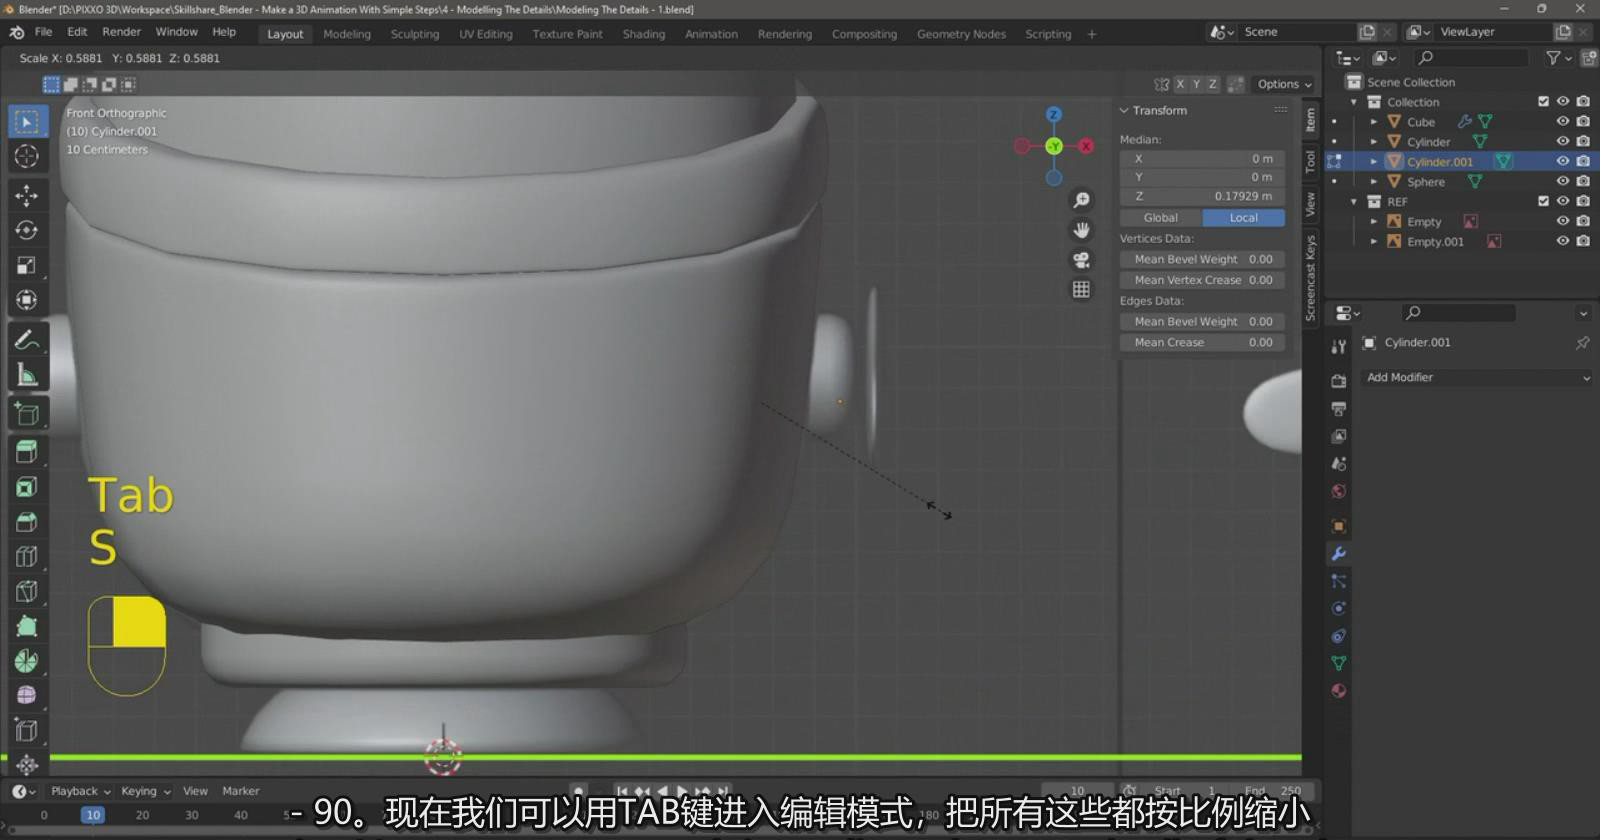Screen dimensions: 1600x840
Task: Select the Inset Faces tool
Action: [27, 487]
